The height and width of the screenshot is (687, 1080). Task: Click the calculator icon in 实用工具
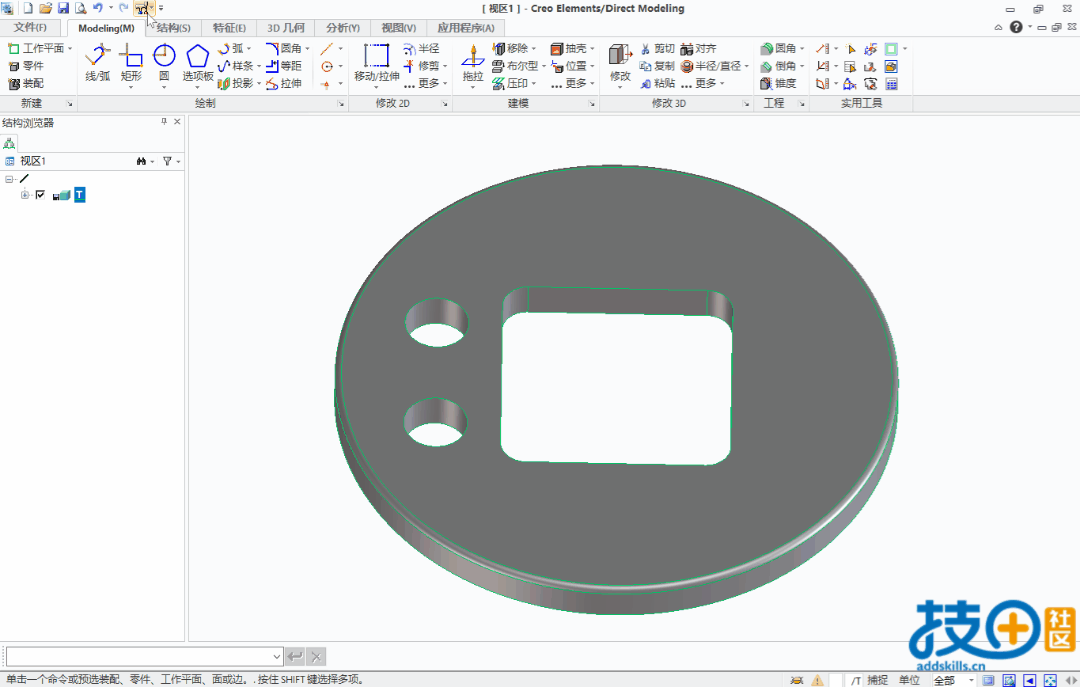[x=891, y=84]
